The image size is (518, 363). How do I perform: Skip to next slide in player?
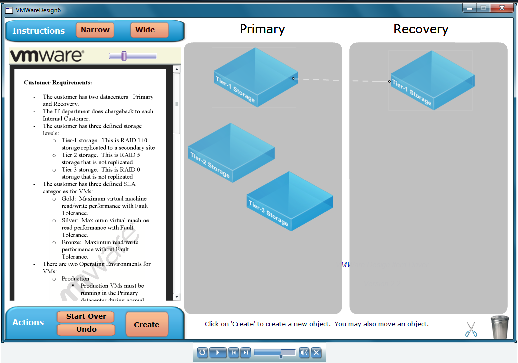pos(245,352)
